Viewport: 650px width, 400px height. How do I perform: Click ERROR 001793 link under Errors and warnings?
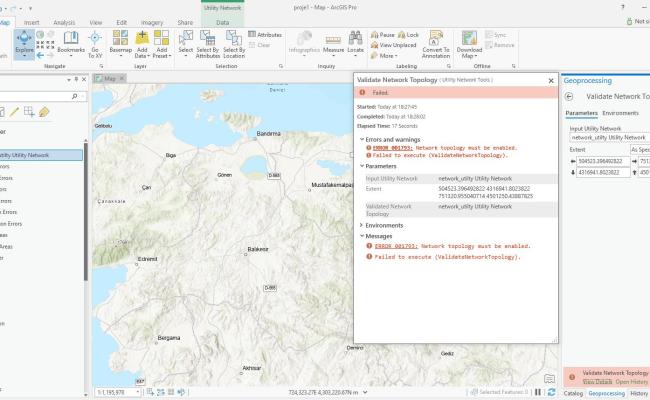coord(393,148)
